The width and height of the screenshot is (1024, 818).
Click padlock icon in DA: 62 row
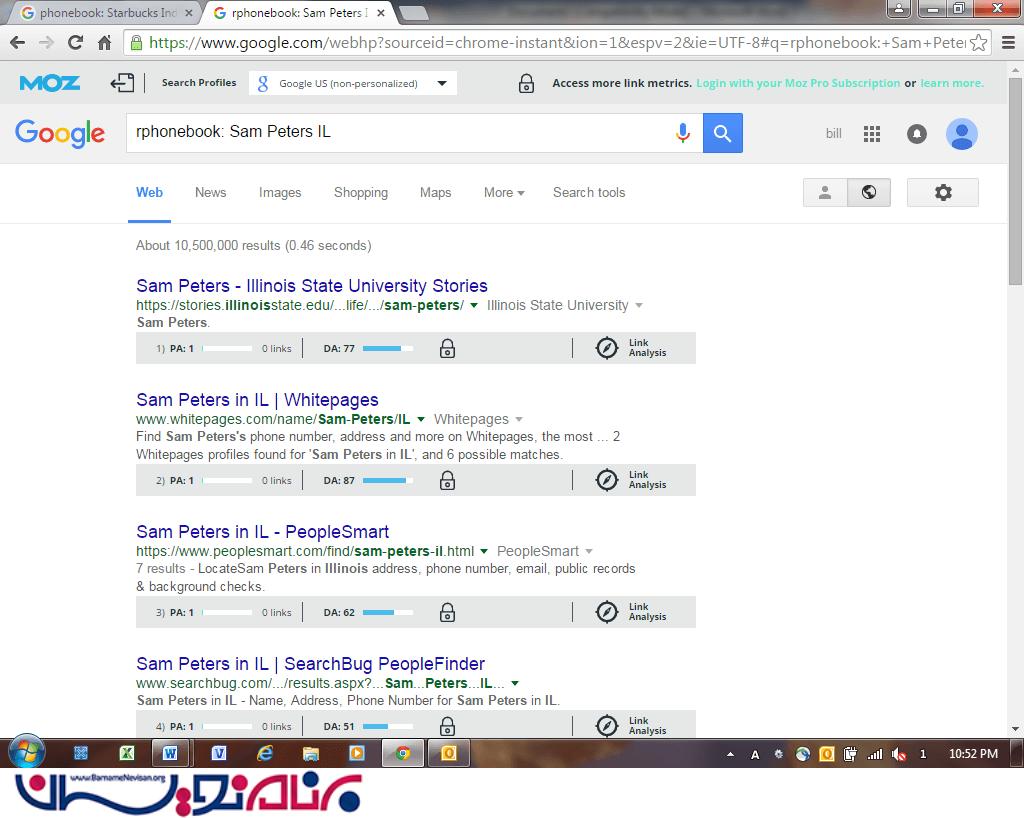[x=447, y=612]
